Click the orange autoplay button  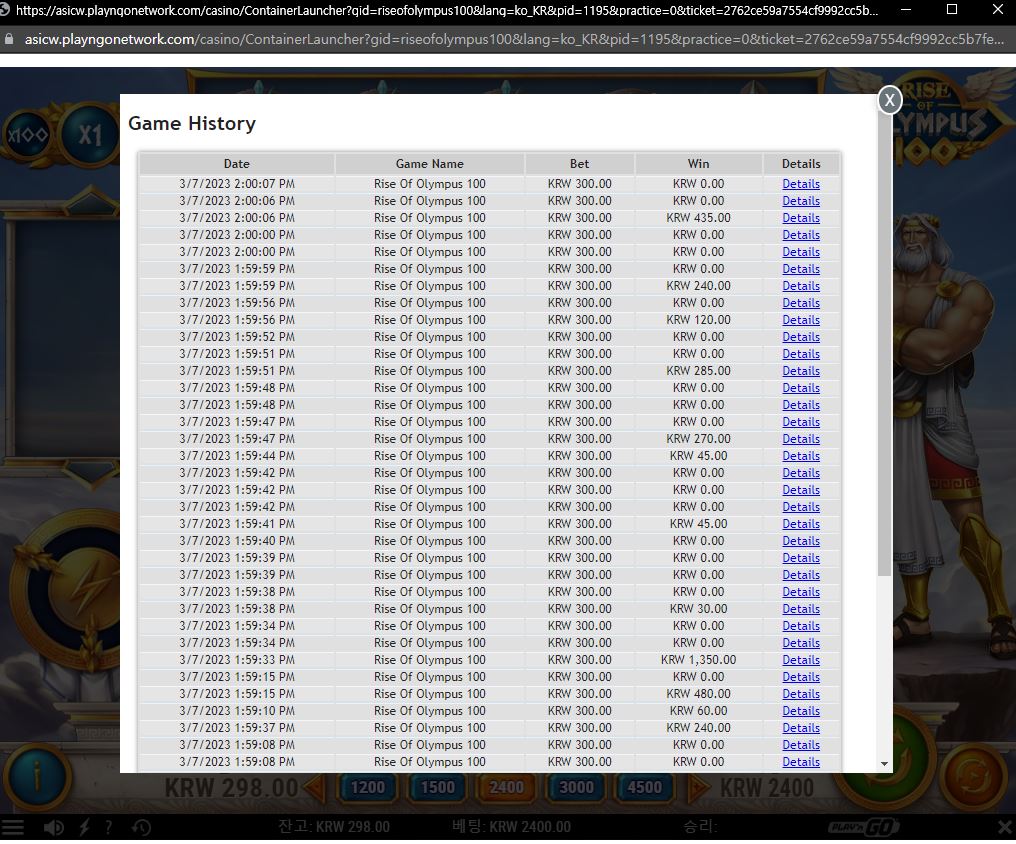(973, 777)
